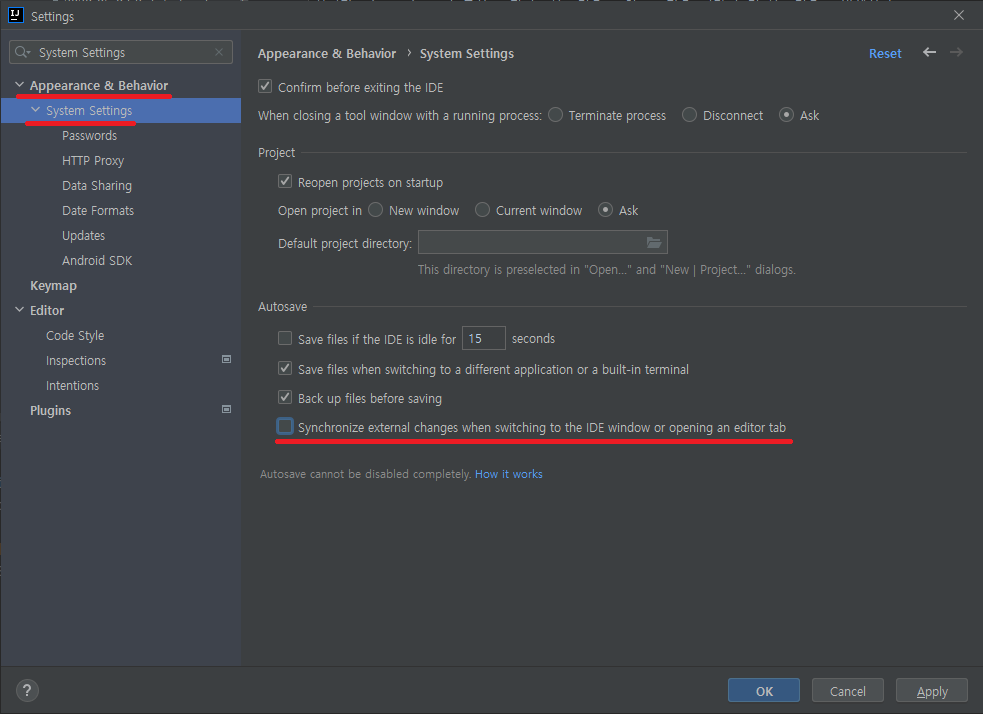The height and width of the screenshot is (714, 983).
Task: Go back with the left arrow
Action: (929, 53)
